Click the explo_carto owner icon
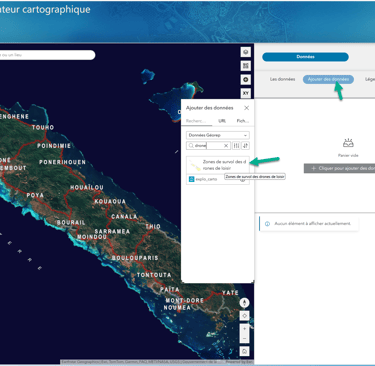The height and width of the screenshot is (366, 375). pos(191,179)
